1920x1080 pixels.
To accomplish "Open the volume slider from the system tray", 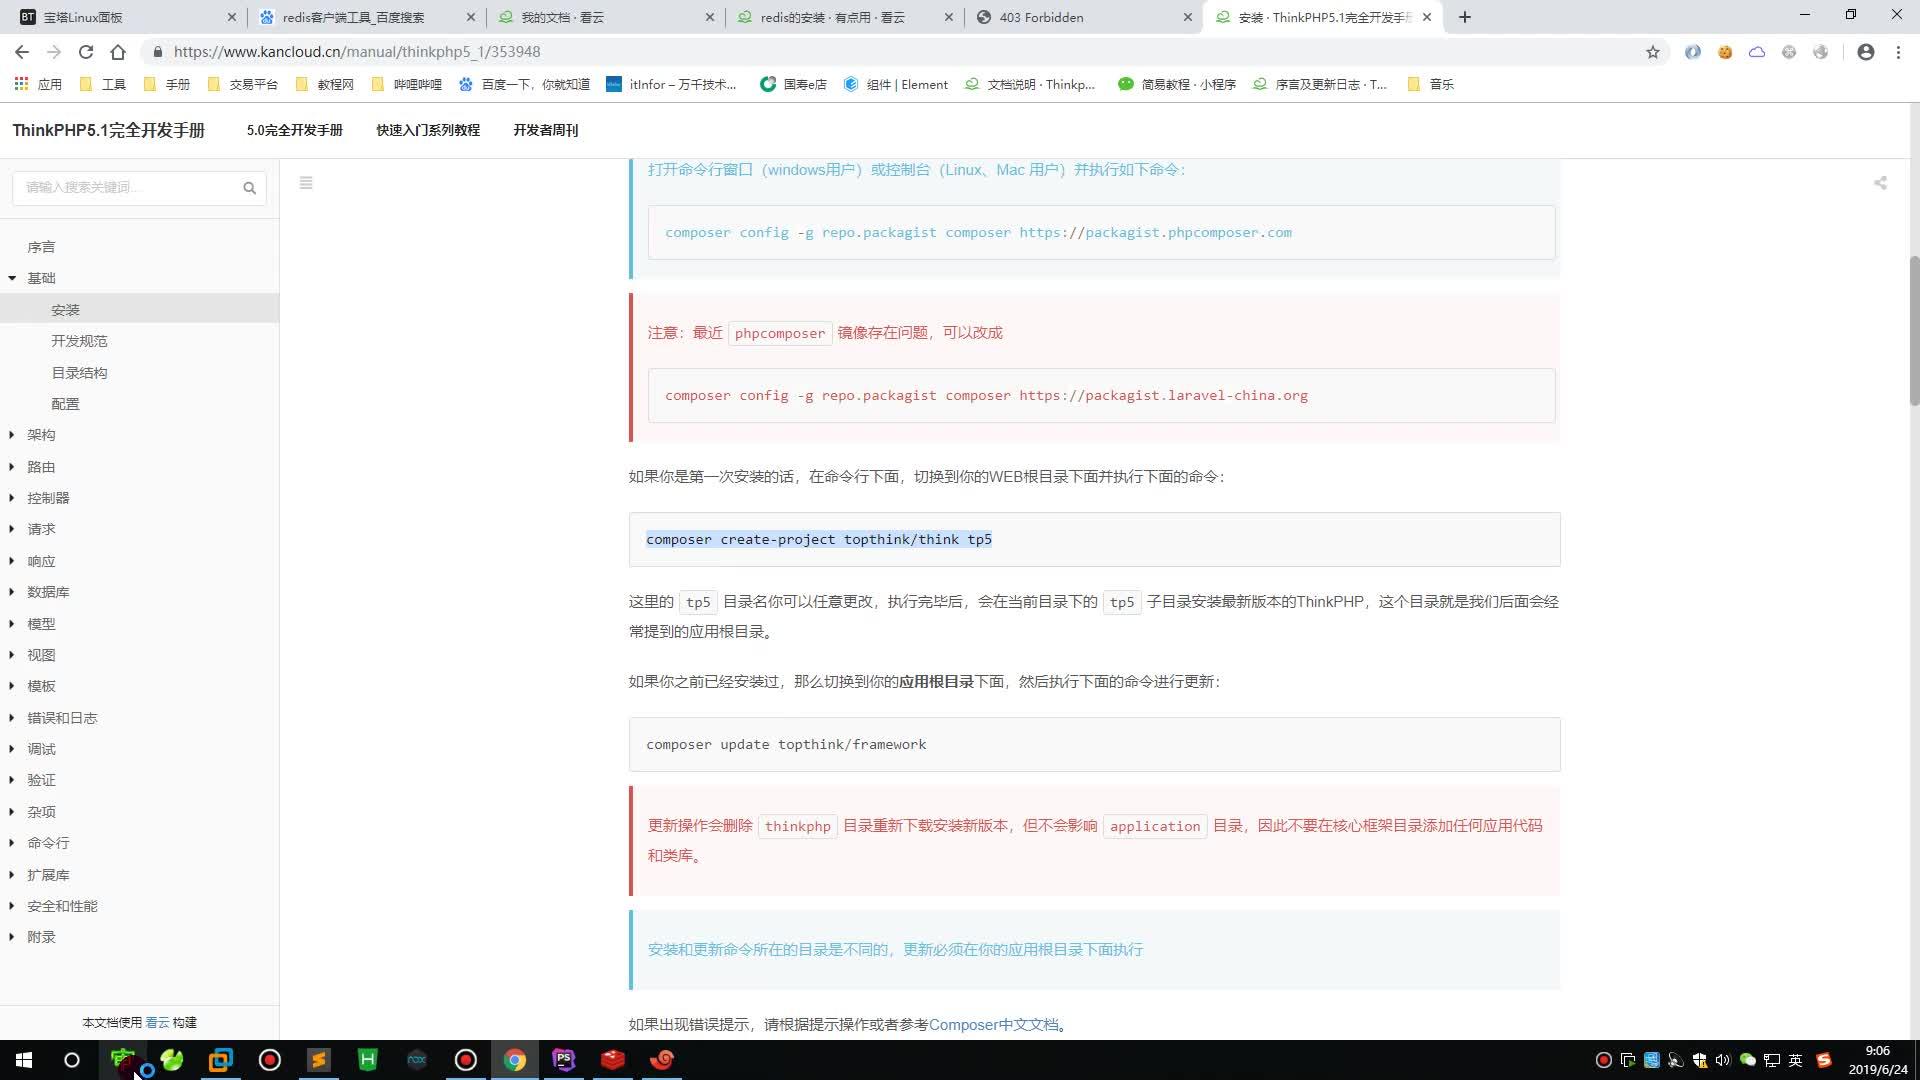I will click(x=1723, y=1060).
